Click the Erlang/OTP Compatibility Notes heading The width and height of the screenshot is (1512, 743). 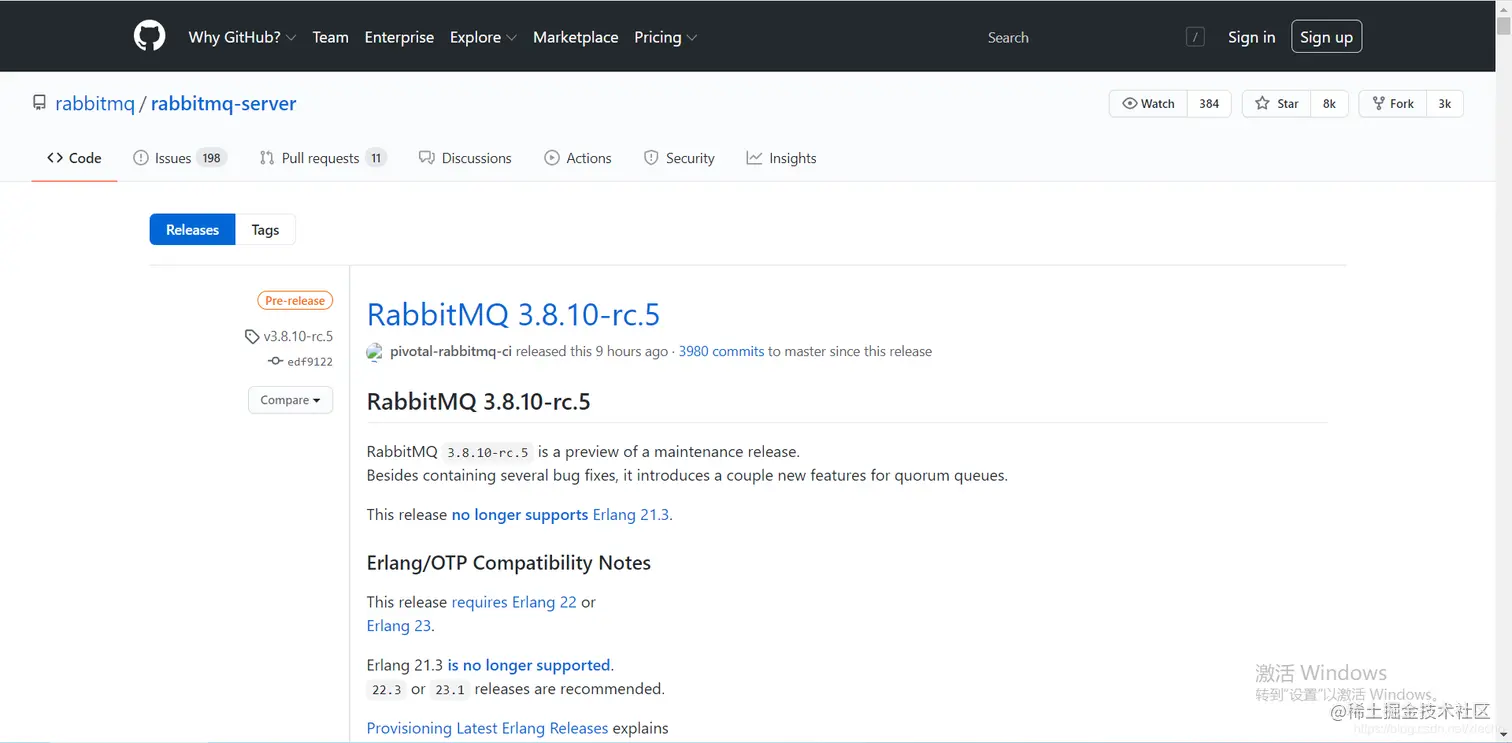click(x=509, y=563)
